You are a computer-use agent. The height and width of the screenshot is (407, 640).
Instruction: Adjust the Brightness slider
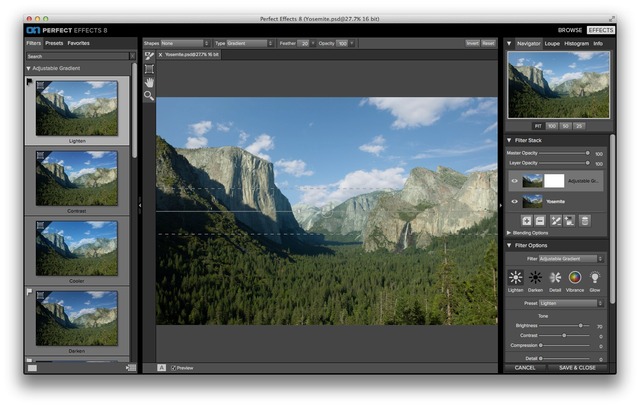coord(580,326)
